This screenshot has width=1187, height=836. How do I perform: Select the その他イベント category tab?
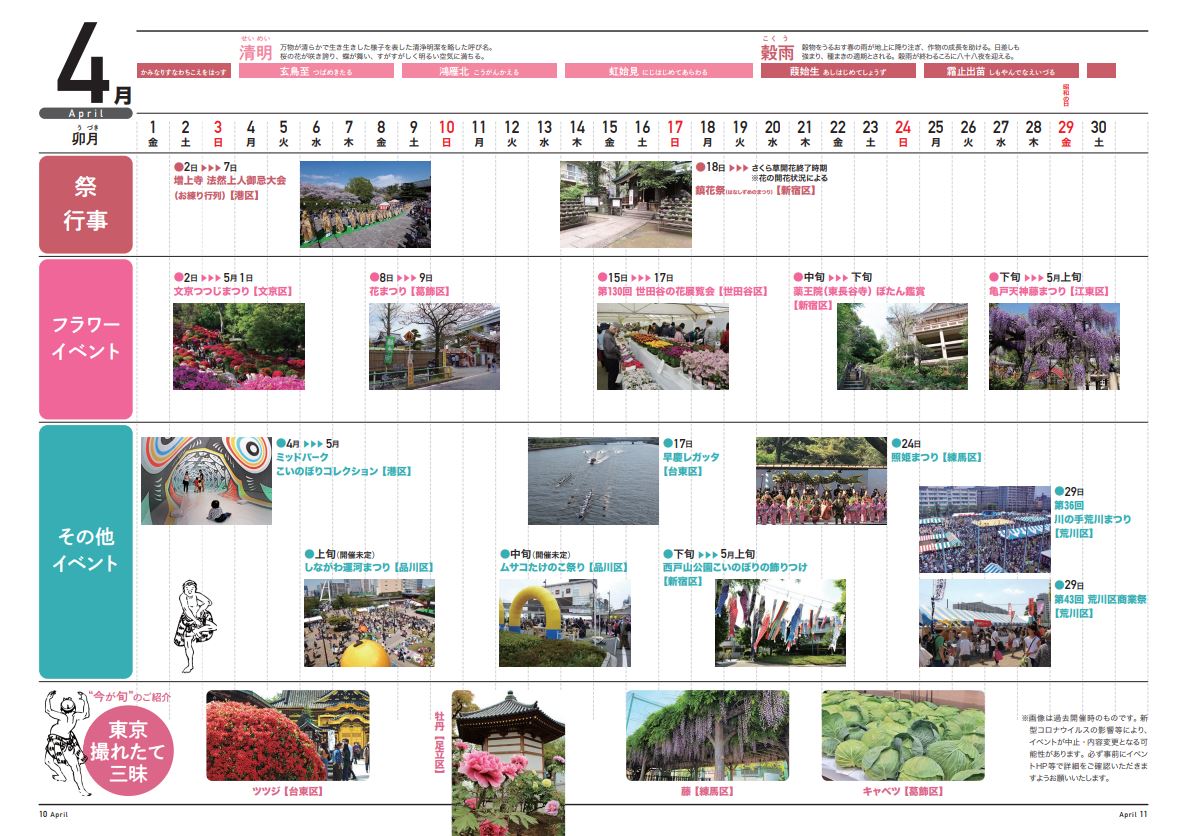point(86,551)
